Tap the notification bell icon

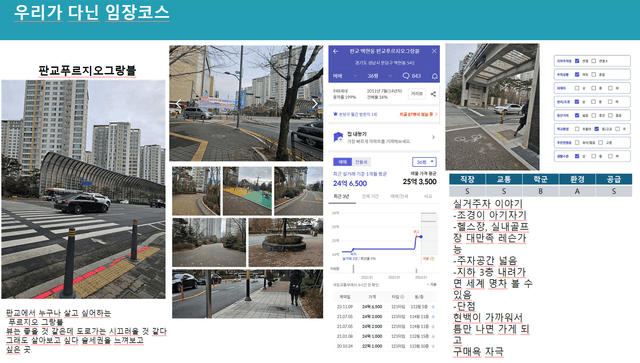[x=435, y=76]
